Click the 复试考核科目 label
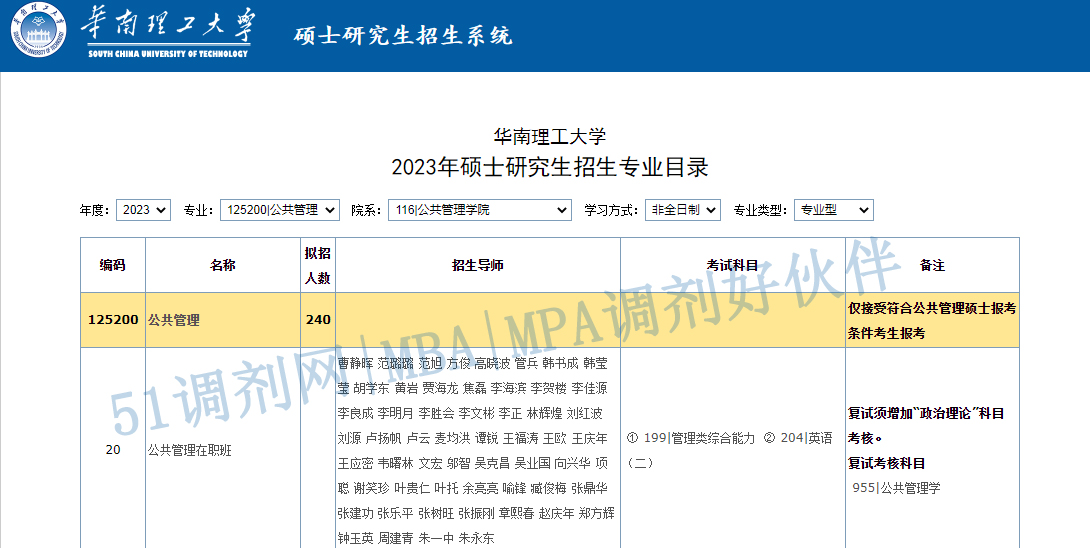Screen dimensions: 1090x548 click(x=886, y=463)
